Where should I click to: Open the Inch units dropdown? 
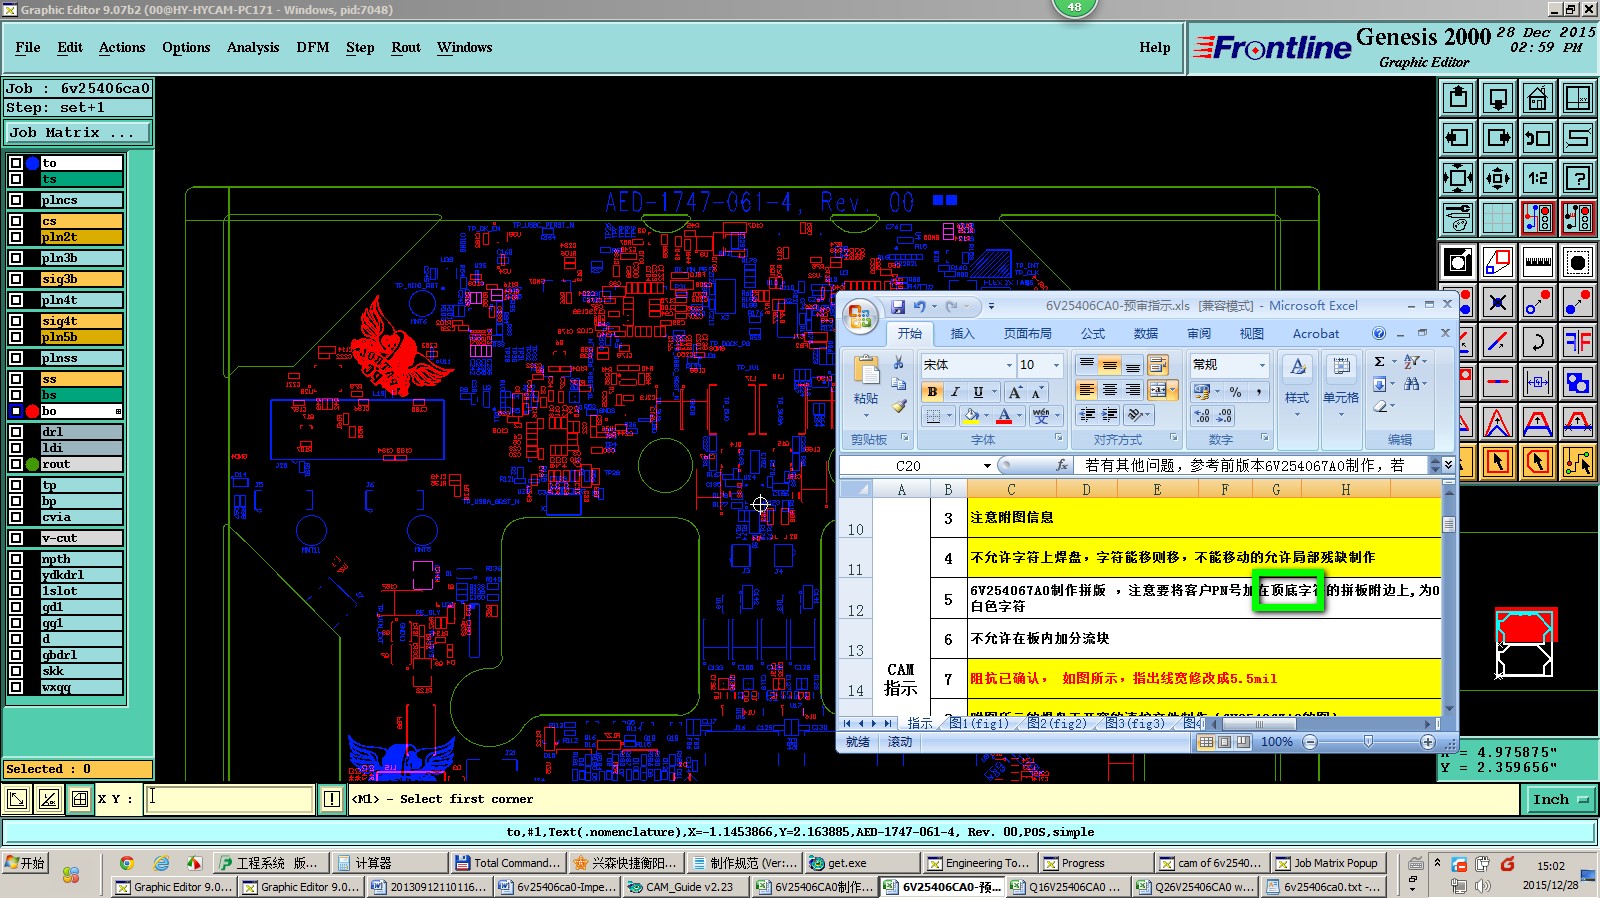(x=1559, y=799)
